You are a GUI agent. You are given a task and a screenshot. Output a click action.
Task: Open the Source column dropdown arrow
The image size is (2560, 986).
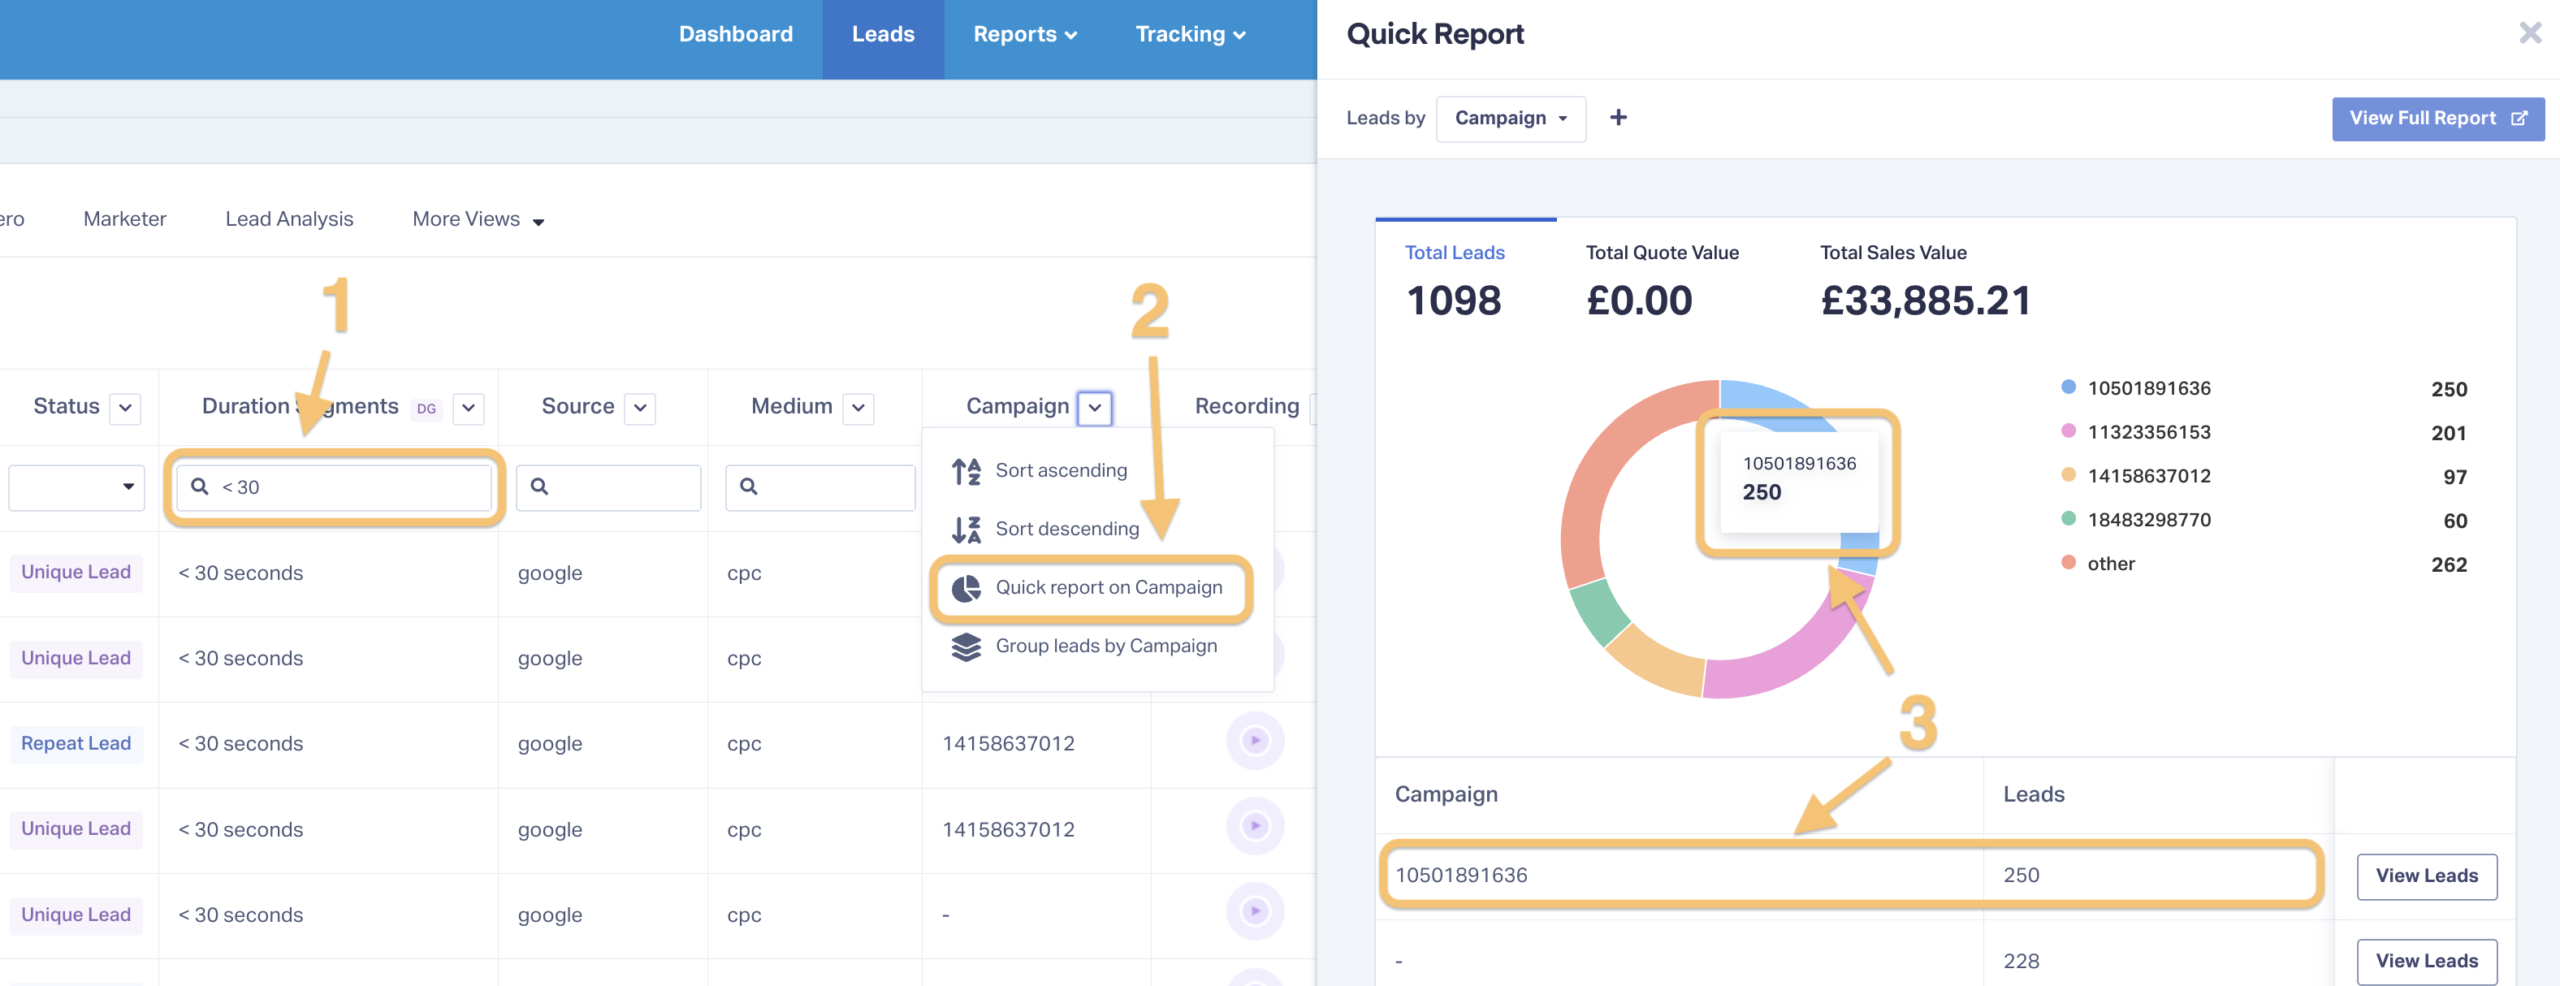point(640,408)
